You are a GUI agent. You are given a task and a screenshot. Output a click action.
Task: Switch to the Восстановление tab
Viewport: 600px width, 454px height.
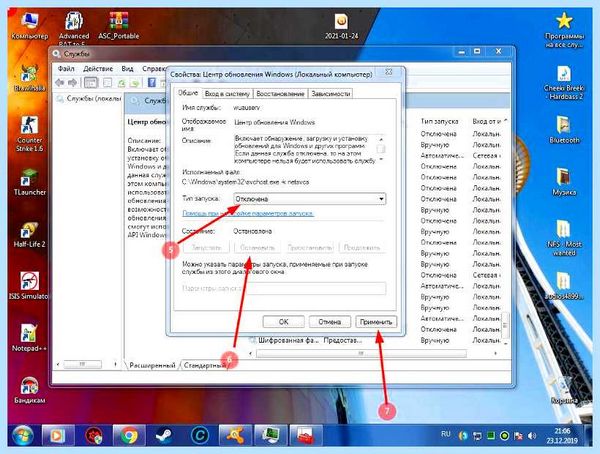click(x=280, y=93)
